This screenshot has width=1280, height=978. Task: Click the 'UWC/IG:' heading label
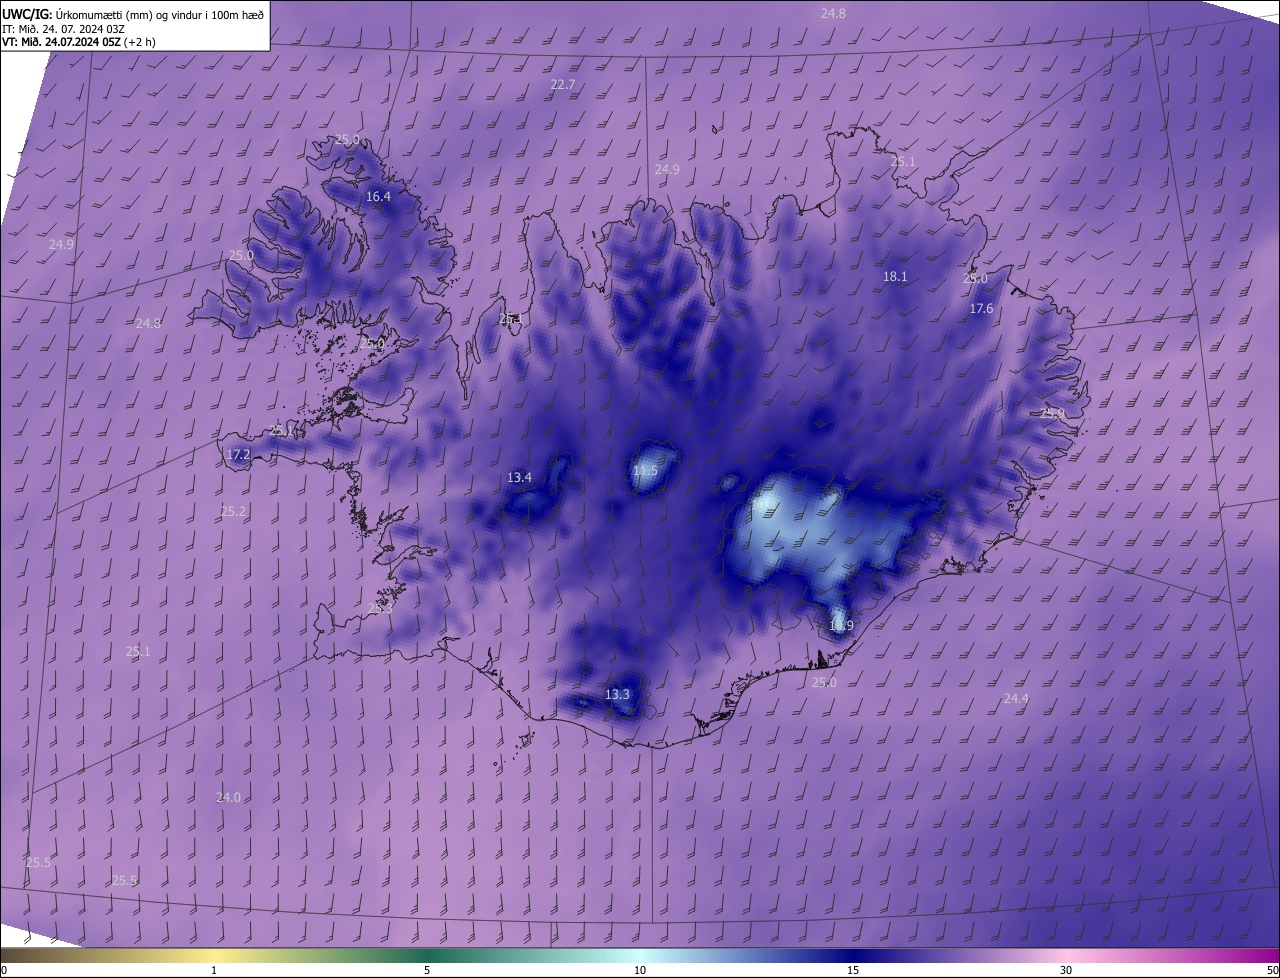pyautogui.click(x=28, y=13)
